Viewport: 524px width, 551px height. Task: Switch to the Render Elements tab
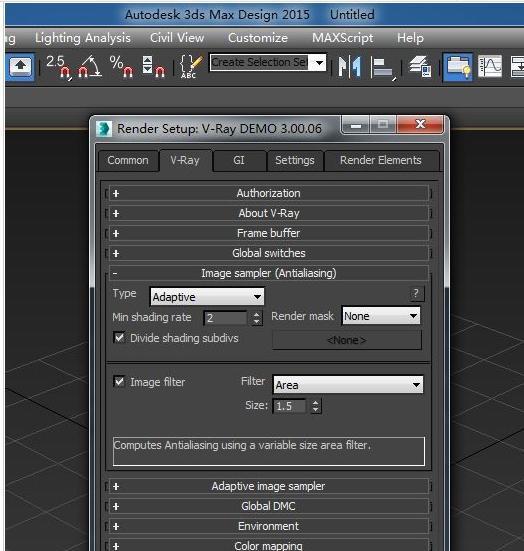click(381, 161)
